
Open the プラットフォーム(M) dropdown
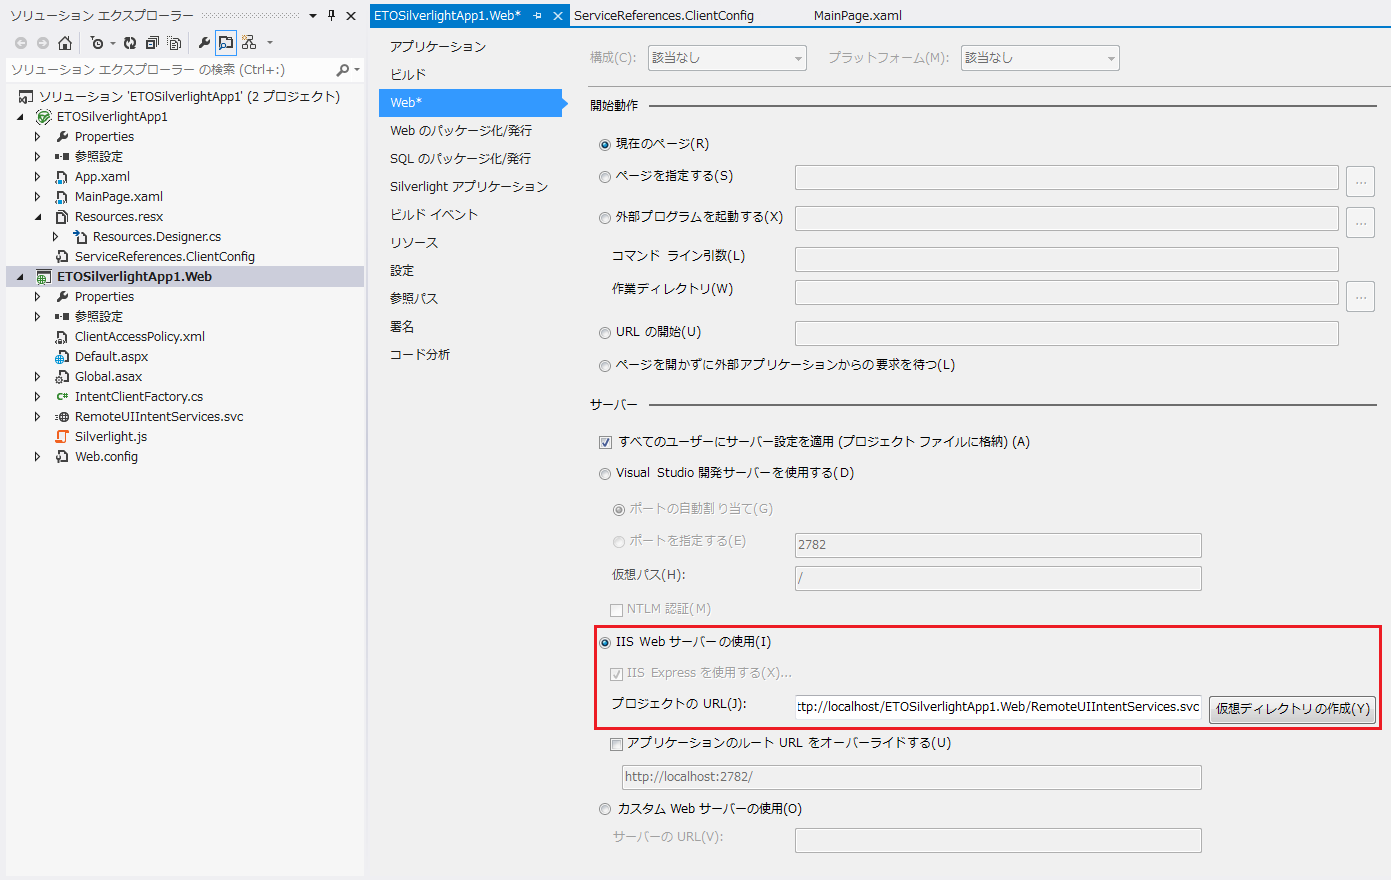click(x=1040, y=58)
